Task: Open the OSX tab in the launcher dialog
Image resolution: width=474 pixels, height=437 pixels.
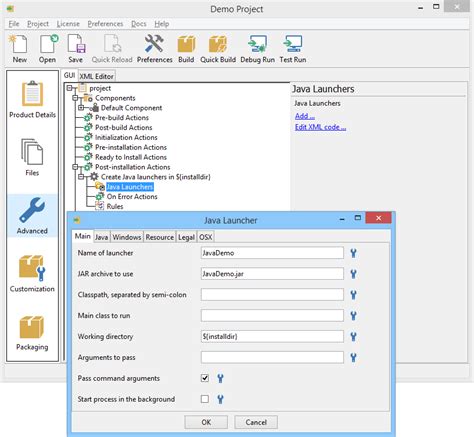Action: 206,237
